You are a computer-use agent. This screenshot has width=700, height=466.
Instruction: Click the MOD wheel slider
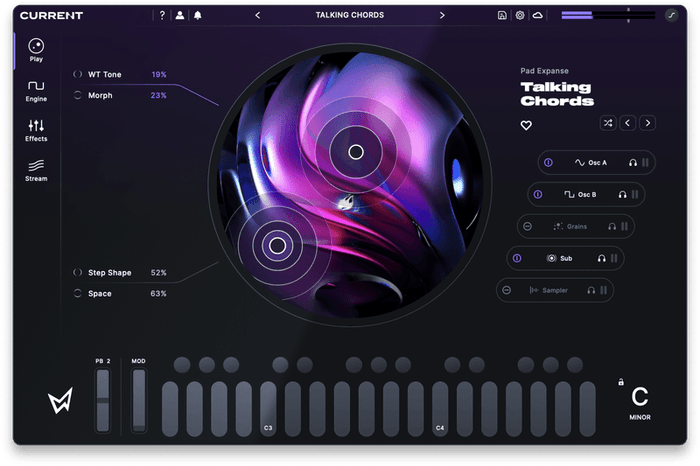pos(139,400)
